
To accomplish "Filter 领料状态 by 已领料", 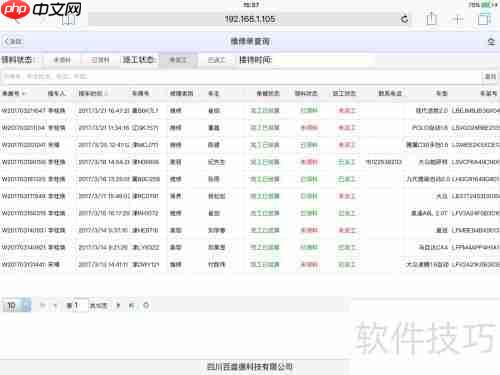I will point(100,60).
